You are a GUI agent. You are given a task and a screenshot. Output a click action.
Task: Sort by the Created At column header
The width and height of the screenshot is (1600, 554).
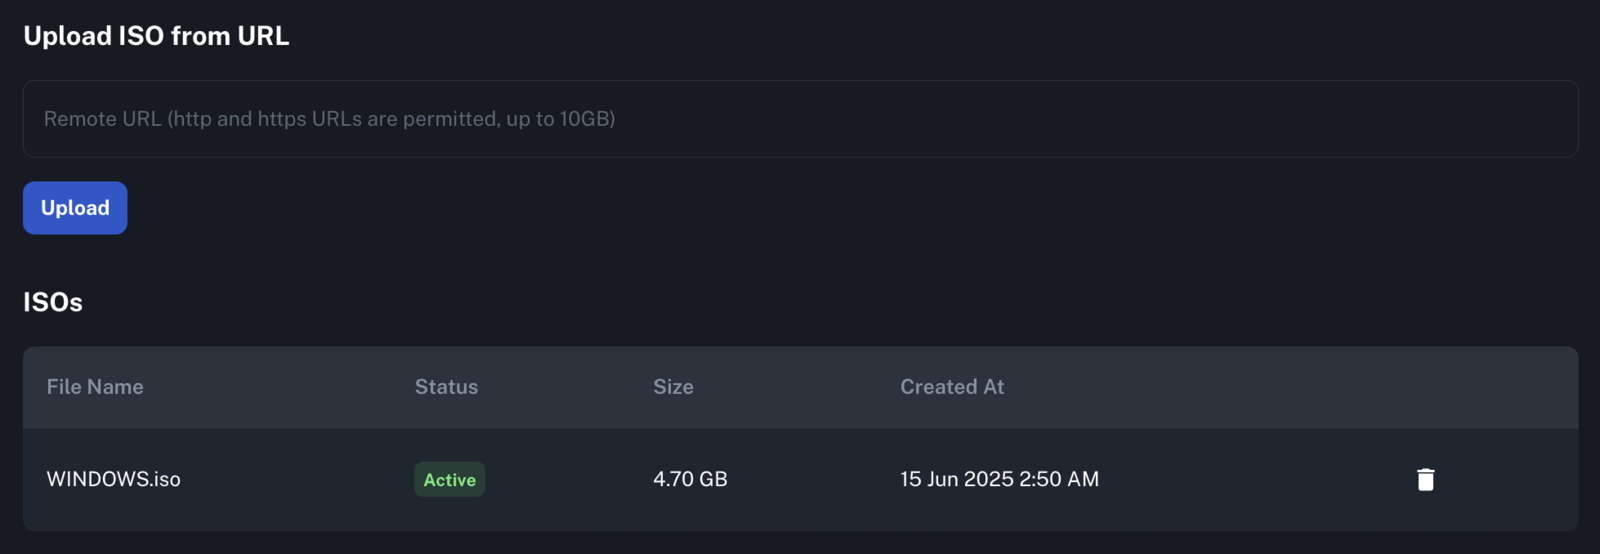click(x=952, y=387)
